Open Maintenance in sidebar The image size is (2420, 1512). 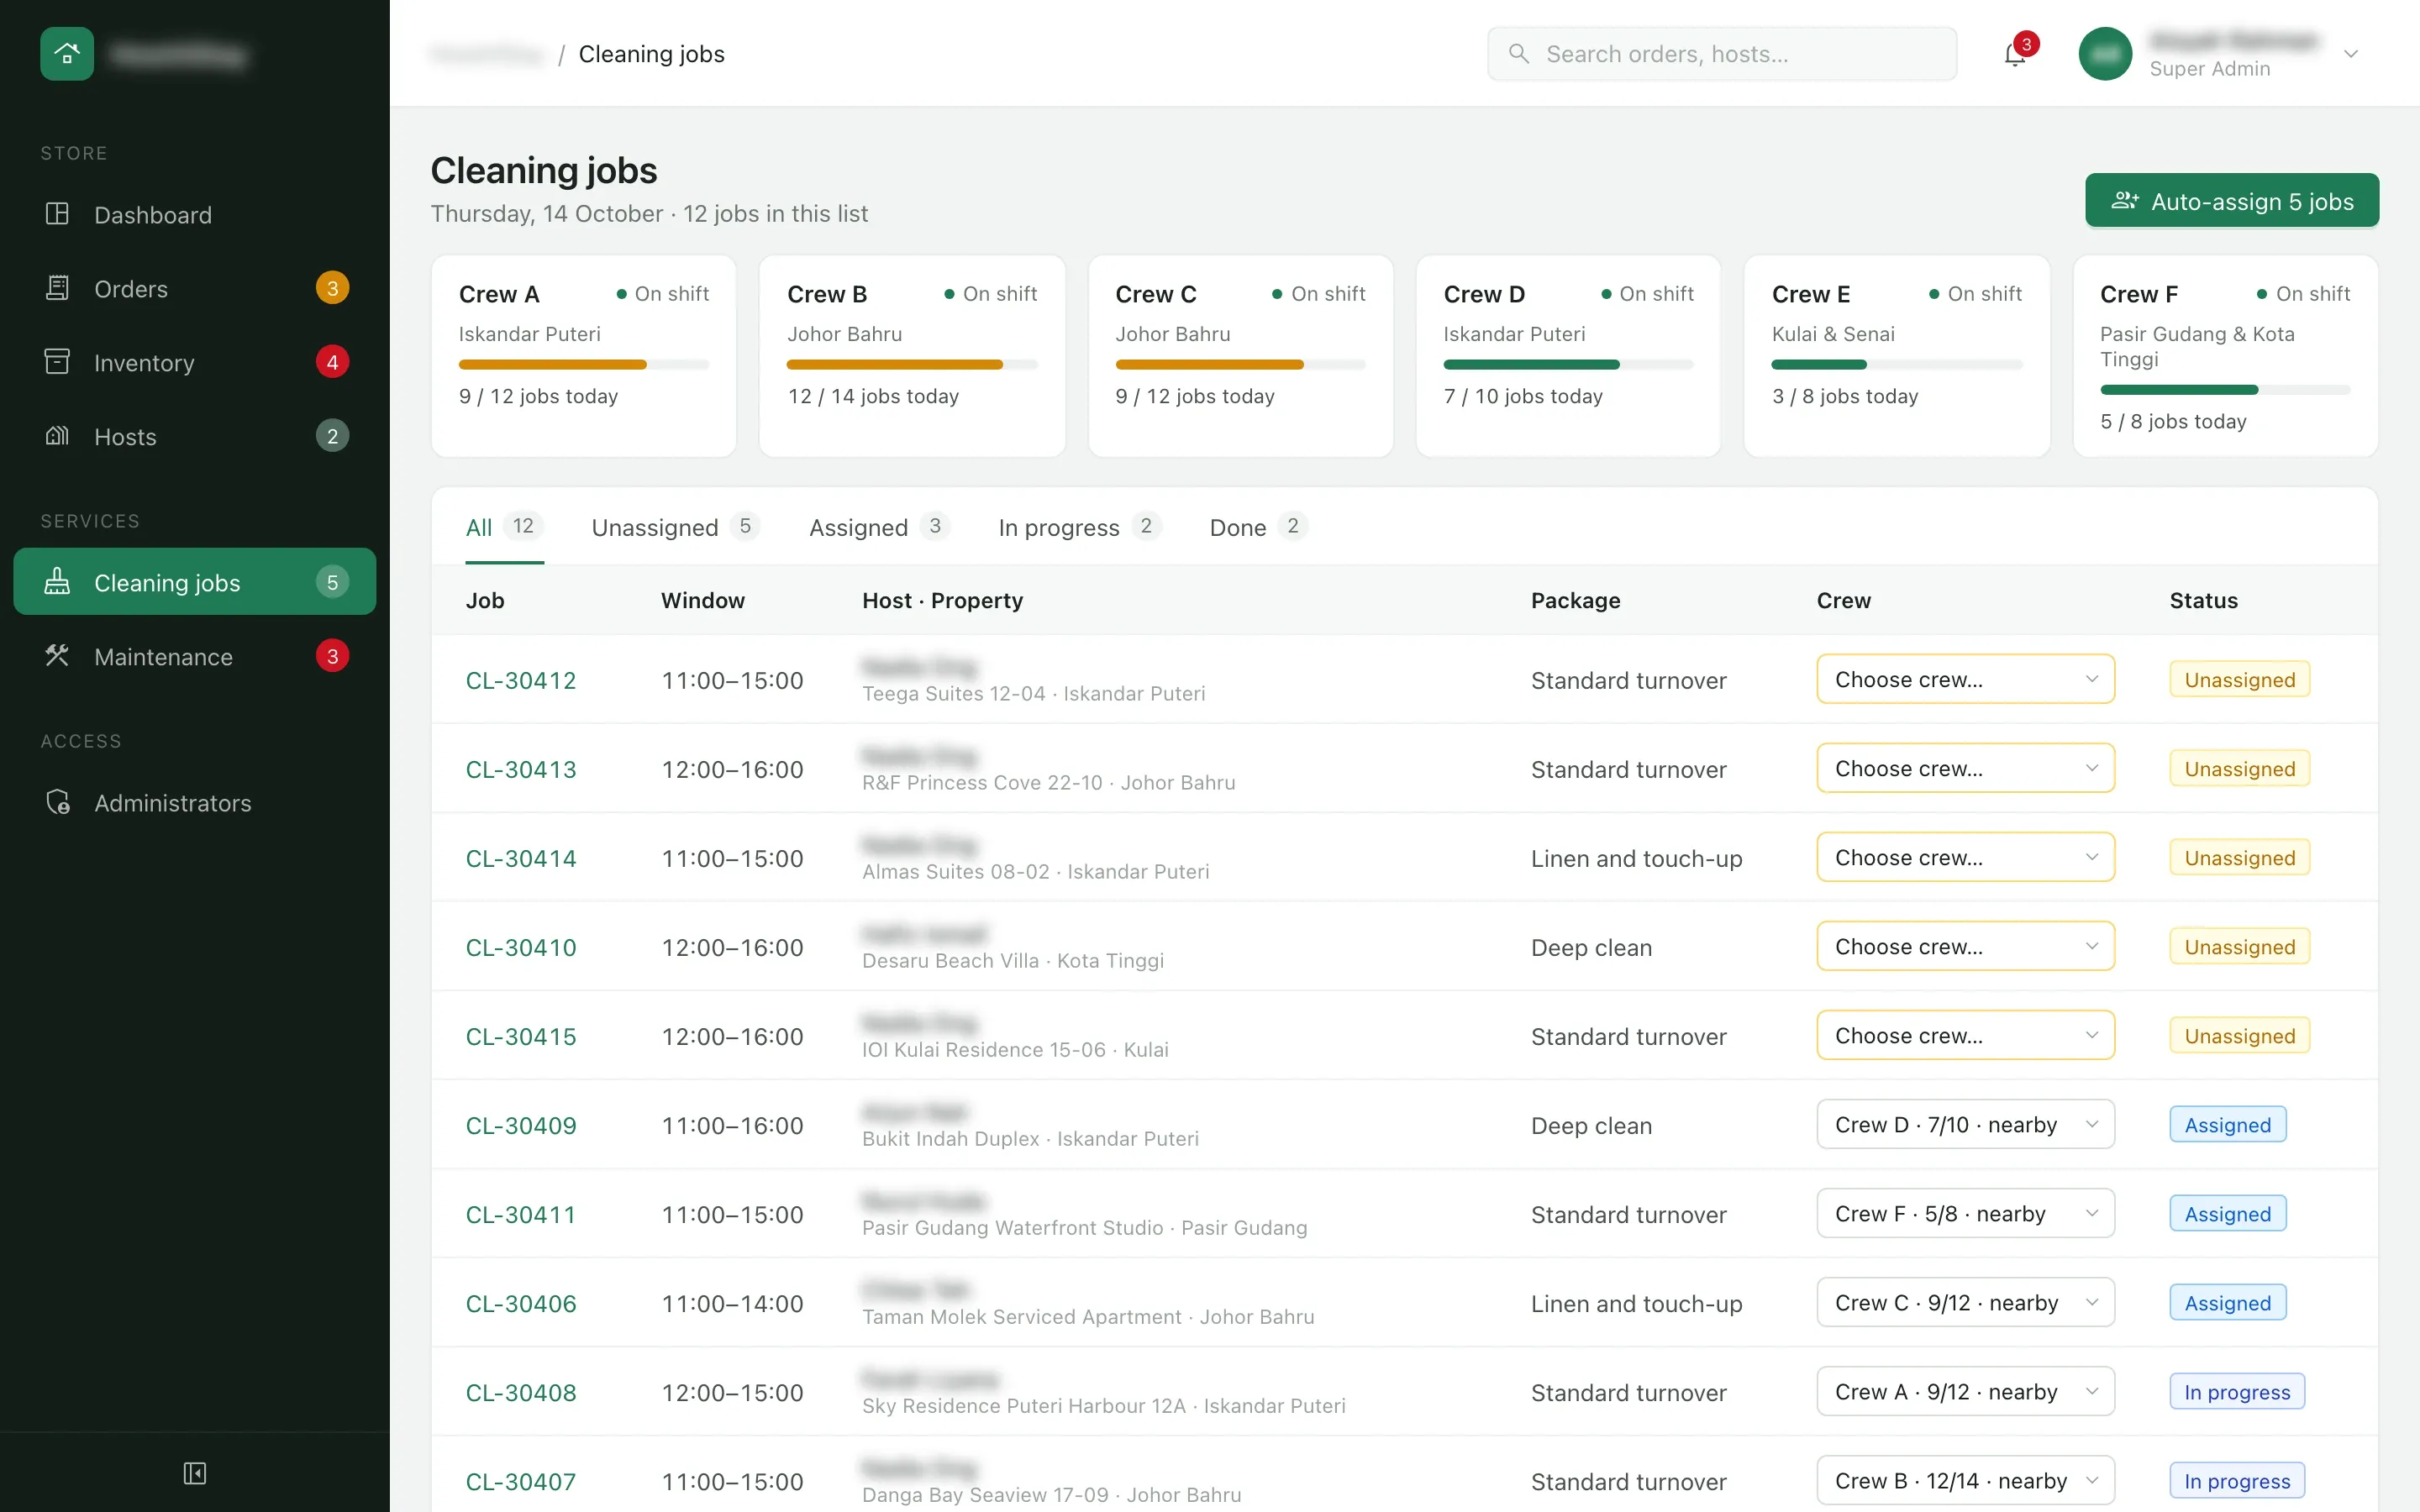[x=195, y=656]
